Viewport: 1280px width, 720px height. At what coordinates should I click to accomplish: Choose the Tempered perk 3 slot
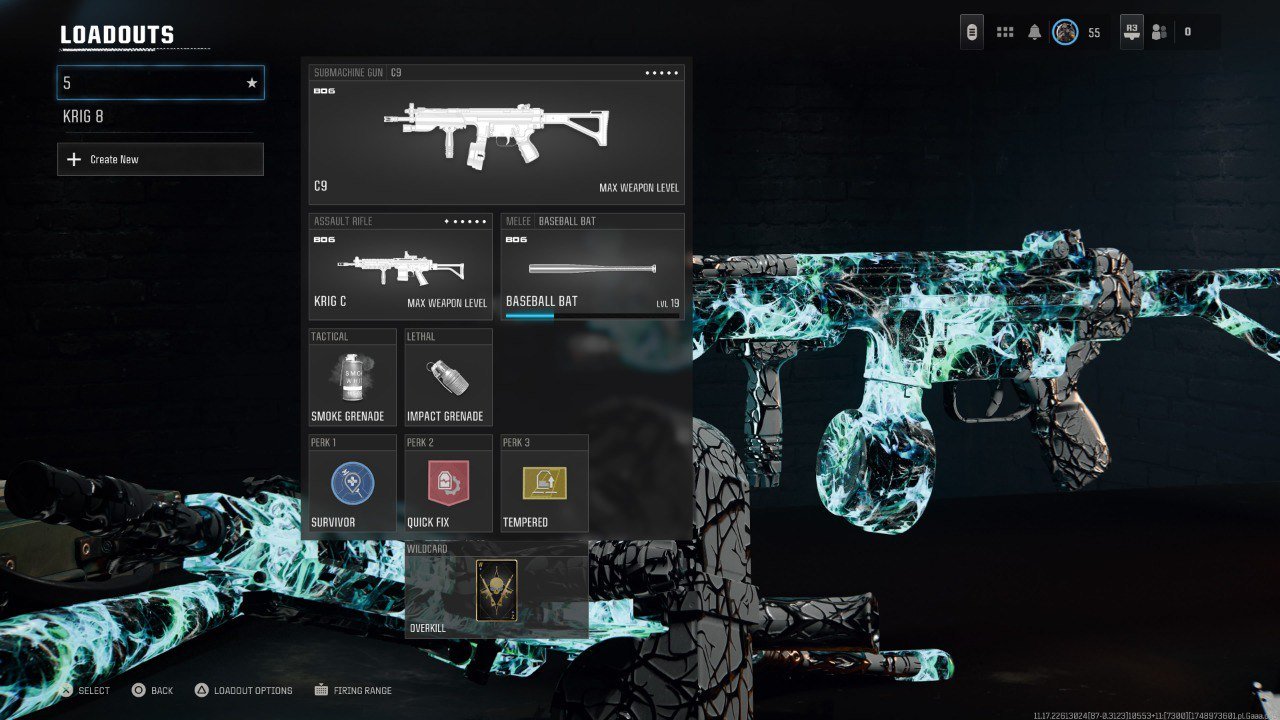pyautogui.click(x=545, y=483)
